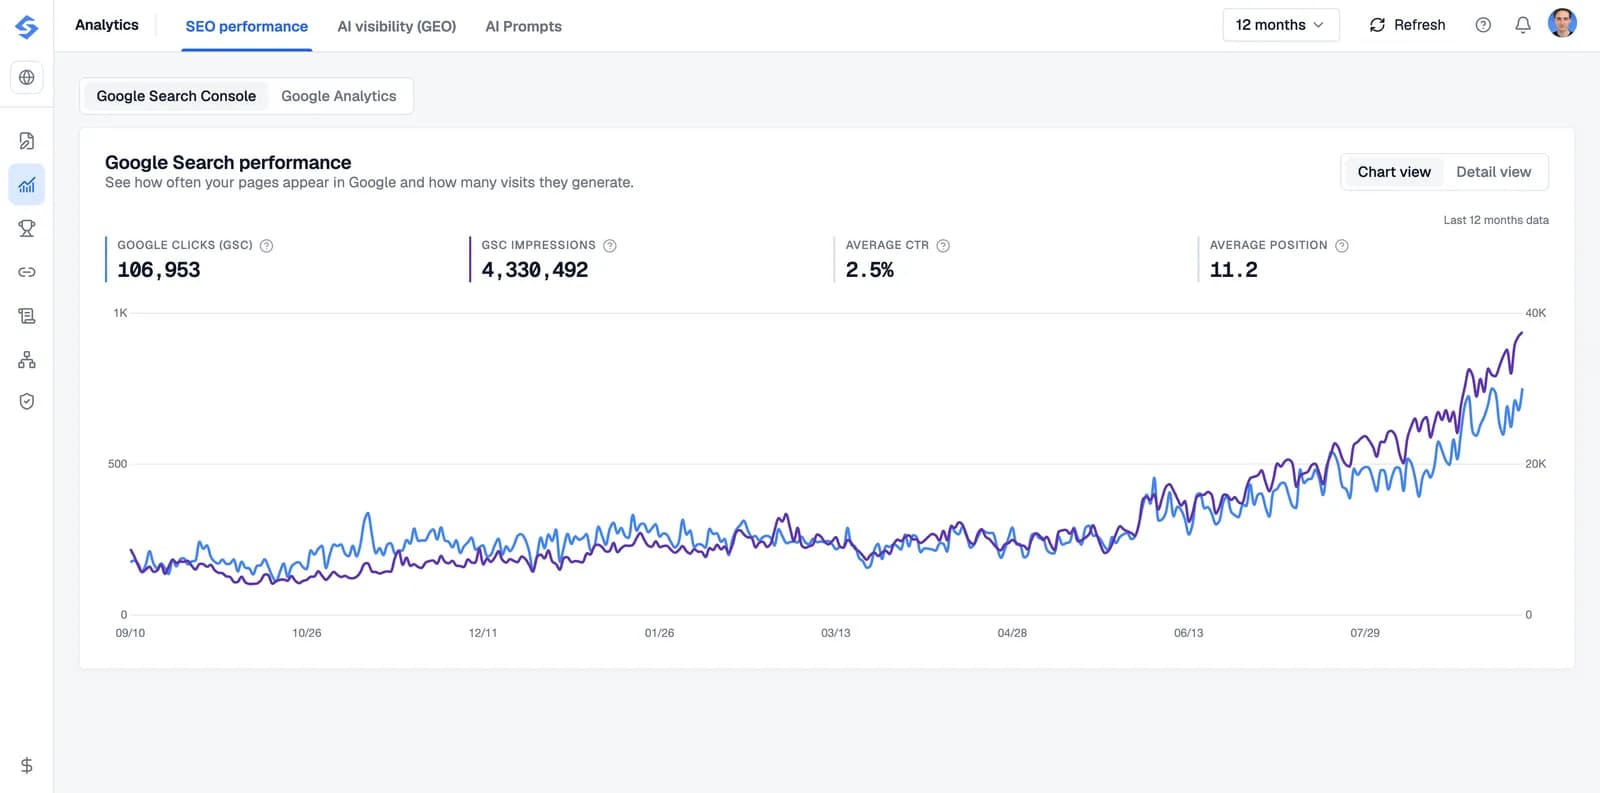
Task: Click the 03/13 date axis label
Action: click(836, 633)
